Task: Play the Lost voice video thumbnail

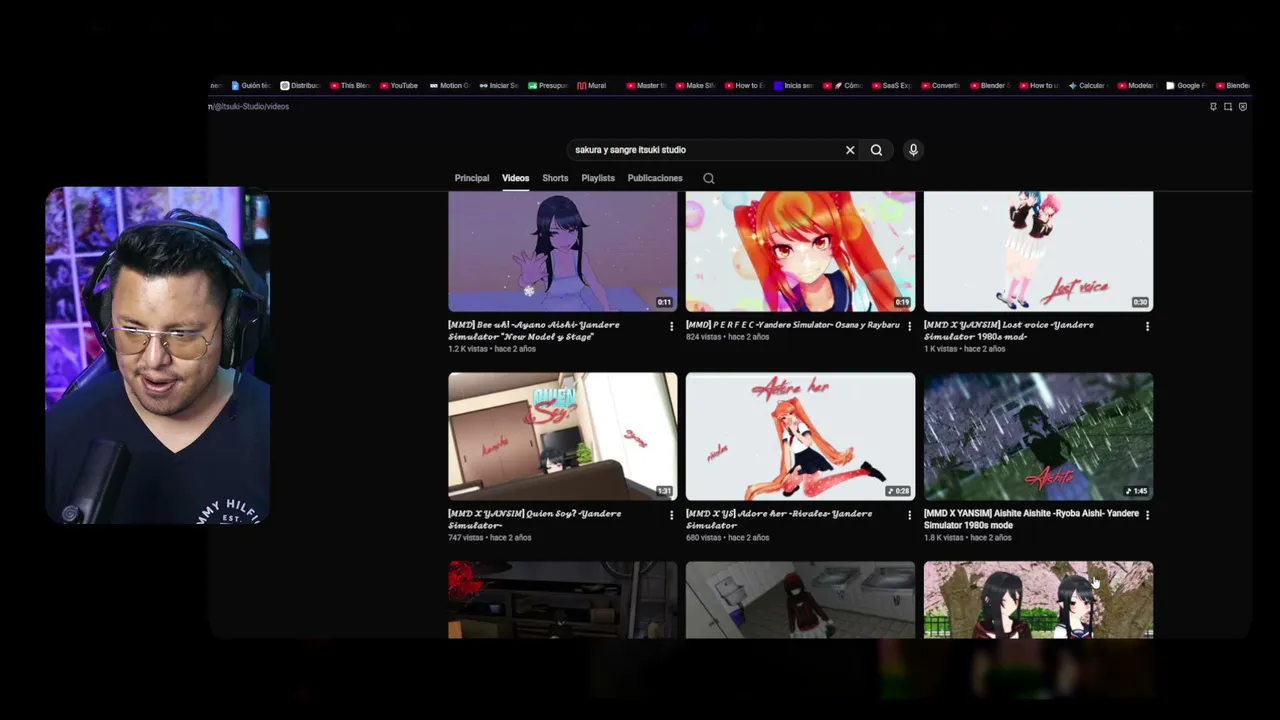Action: coord(1038,251)
